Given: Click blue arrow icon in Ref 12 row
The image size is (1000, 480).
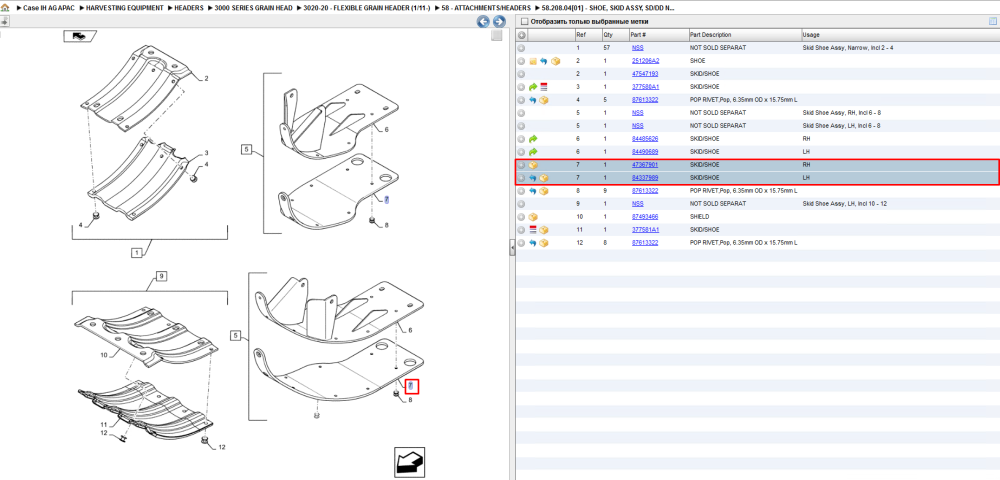Looking at the screenshot, I should pos(533,243).
